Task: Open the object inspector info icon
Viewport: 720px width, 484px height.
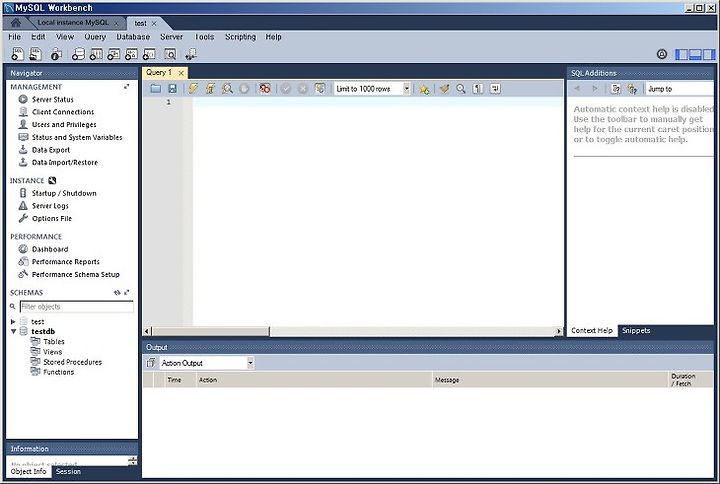Action: (x=56, y=54)
